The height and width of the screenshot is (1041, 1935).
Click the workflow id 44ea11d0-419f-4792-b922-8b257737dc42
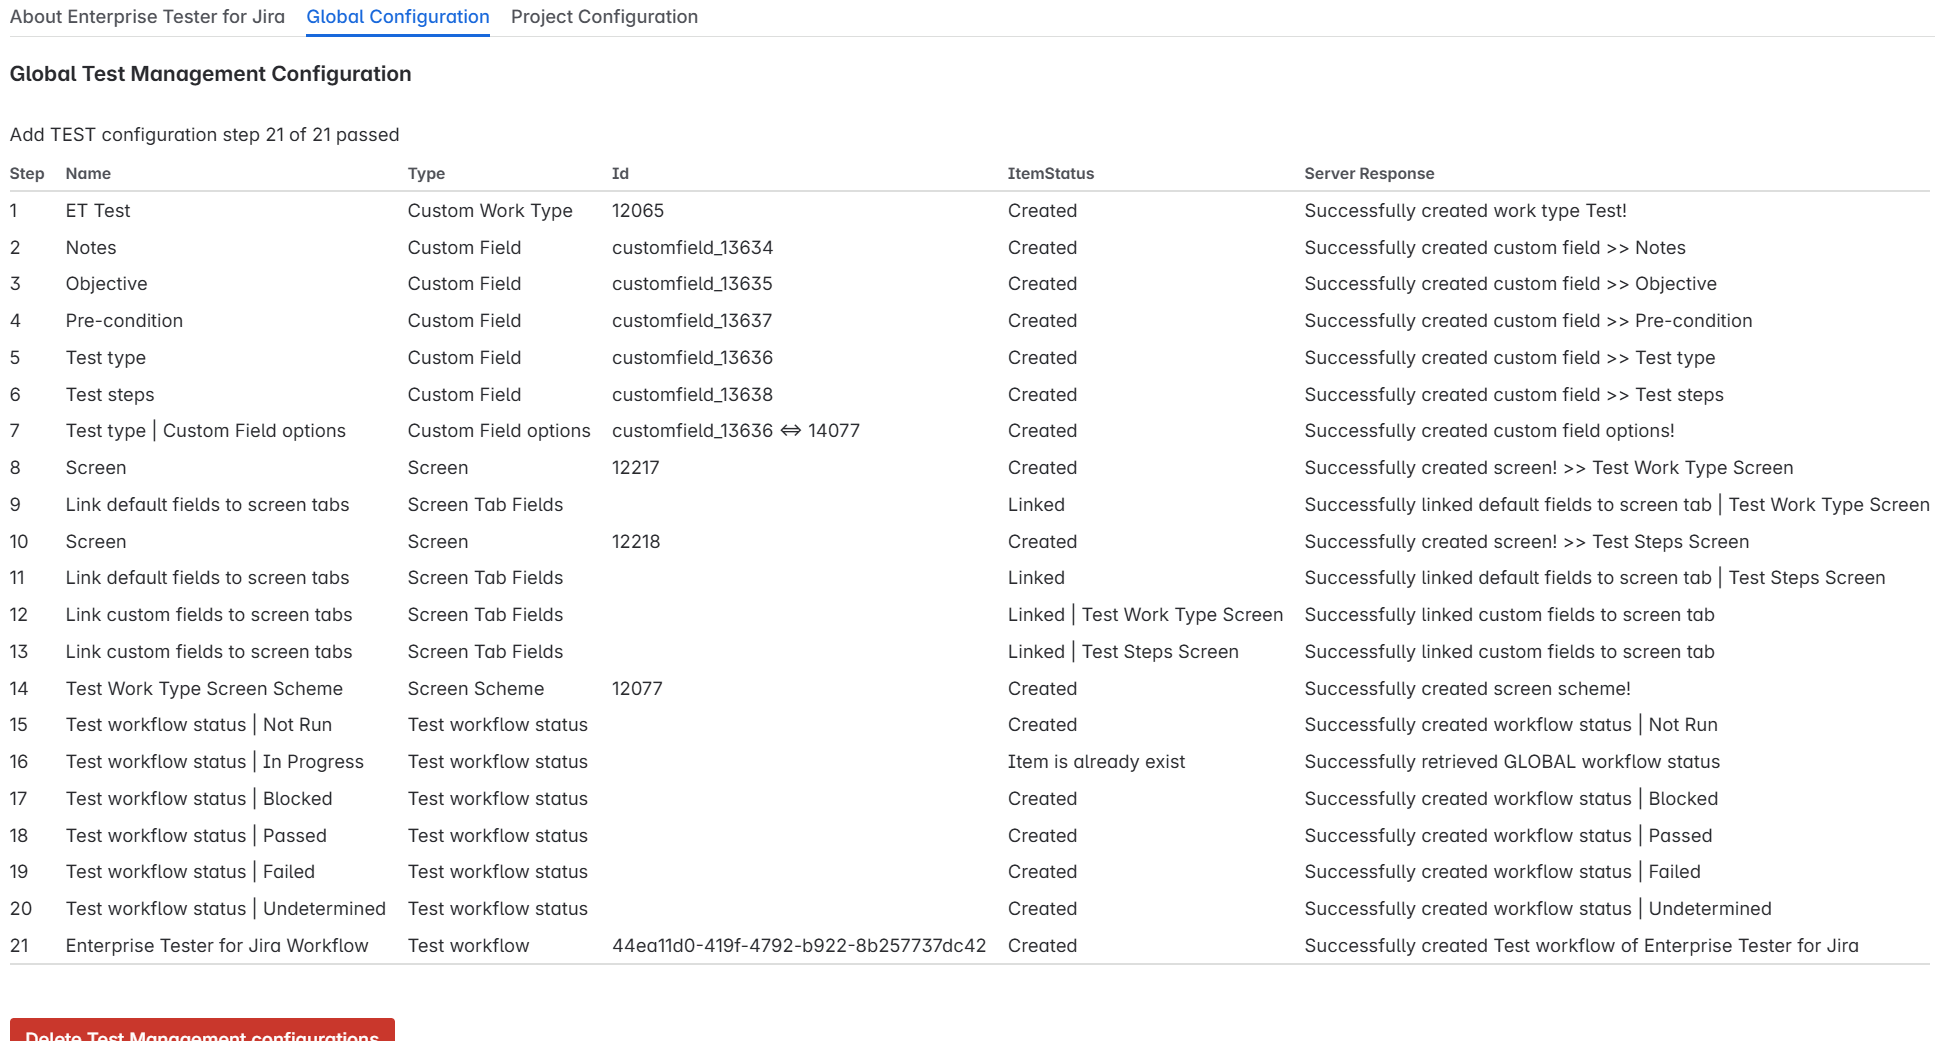pyautogui.click(x=798, y=946)
